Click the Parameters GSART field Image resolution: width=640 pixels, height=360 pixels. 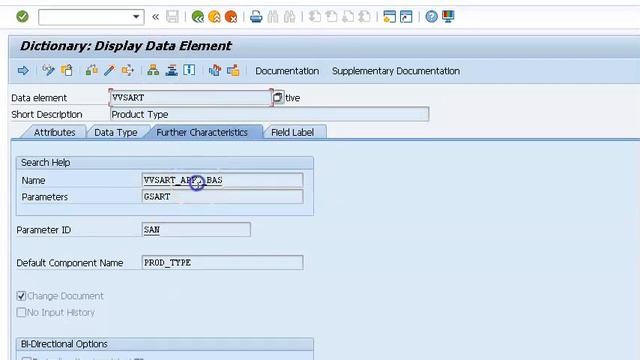(222, 197)
